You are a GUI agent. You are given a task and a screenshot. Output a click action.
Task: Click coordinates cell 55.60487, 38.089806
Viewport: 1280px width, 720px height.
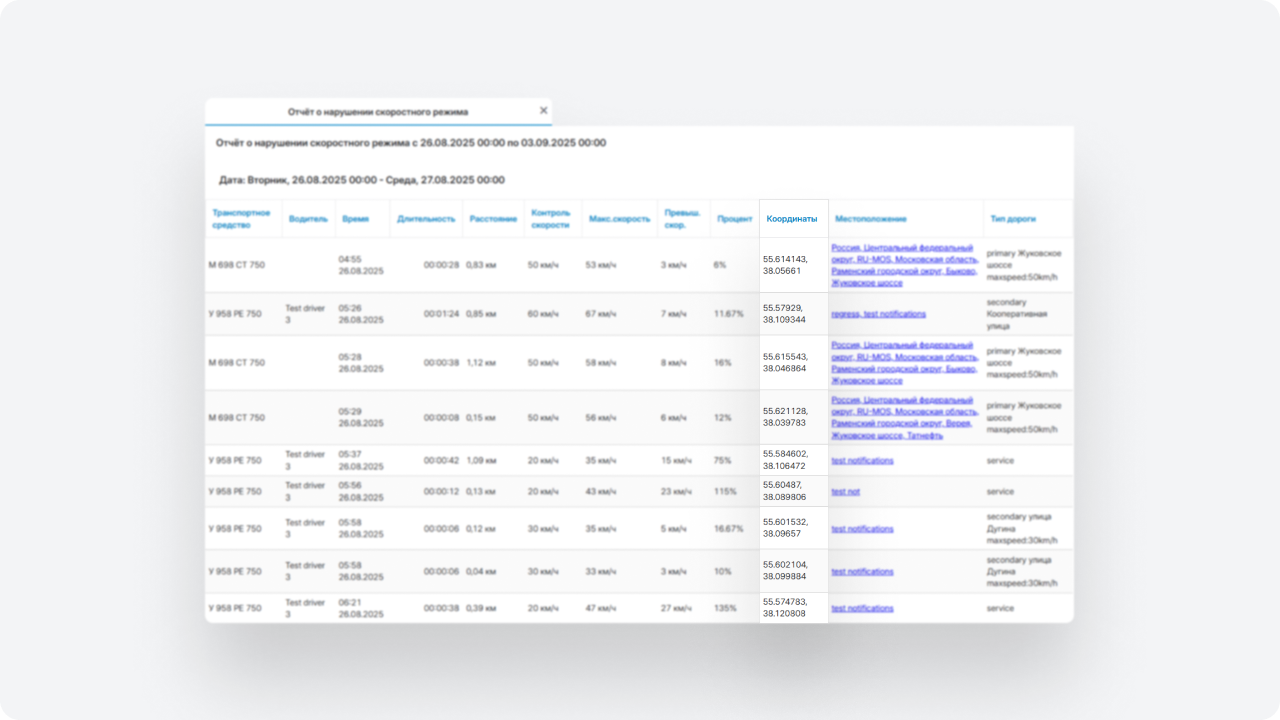coord(785,491)
